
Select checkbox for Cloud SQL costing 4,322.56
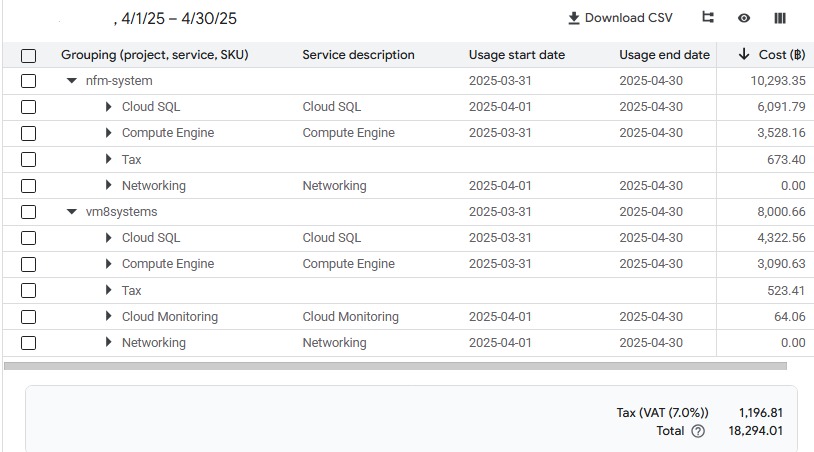29,238
